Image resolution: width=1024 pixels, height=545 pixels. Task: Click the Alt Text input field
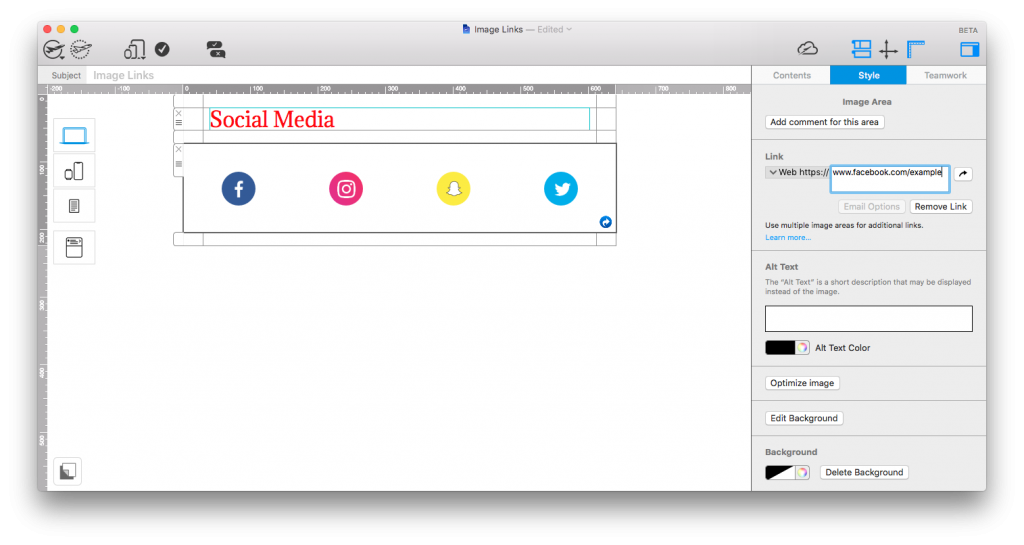pyautogui.click(x=869, y=319)
